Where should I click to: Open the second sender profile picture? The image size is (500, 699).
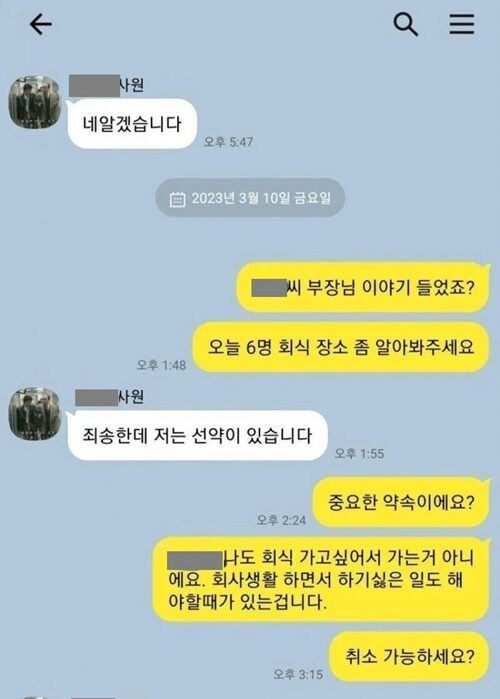pos(35,413)
